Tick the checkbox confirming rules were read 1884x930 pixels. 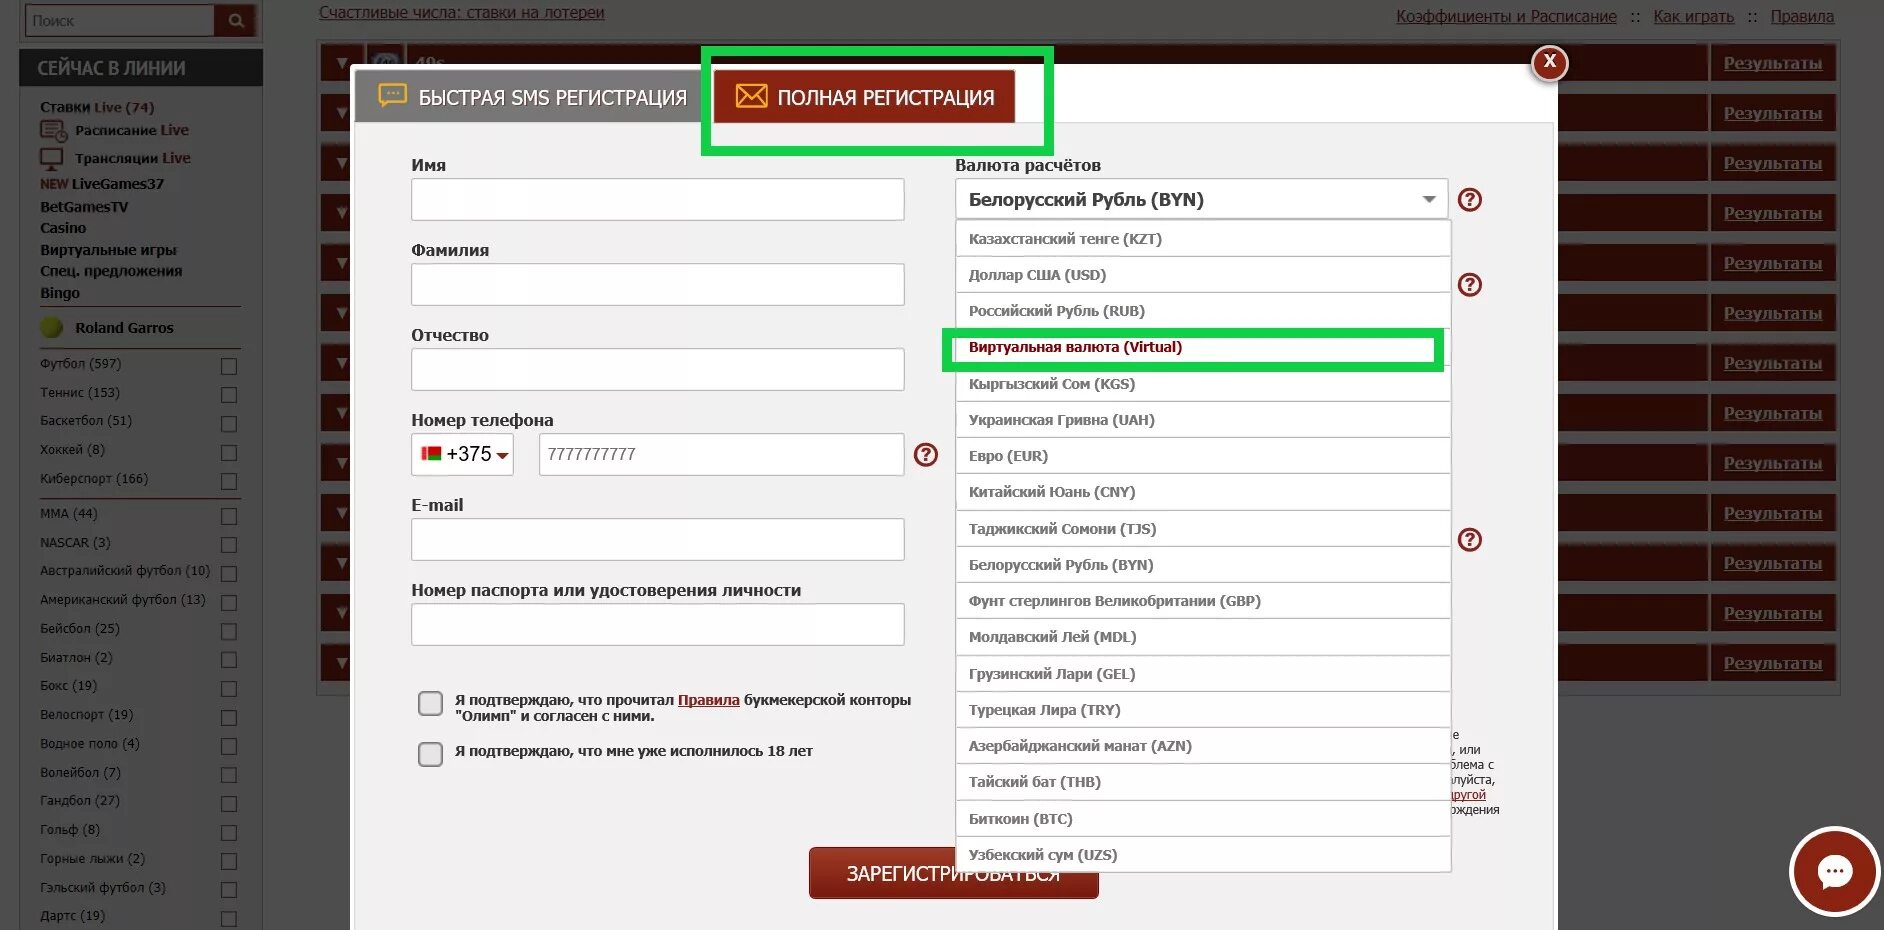pos(430,703)
